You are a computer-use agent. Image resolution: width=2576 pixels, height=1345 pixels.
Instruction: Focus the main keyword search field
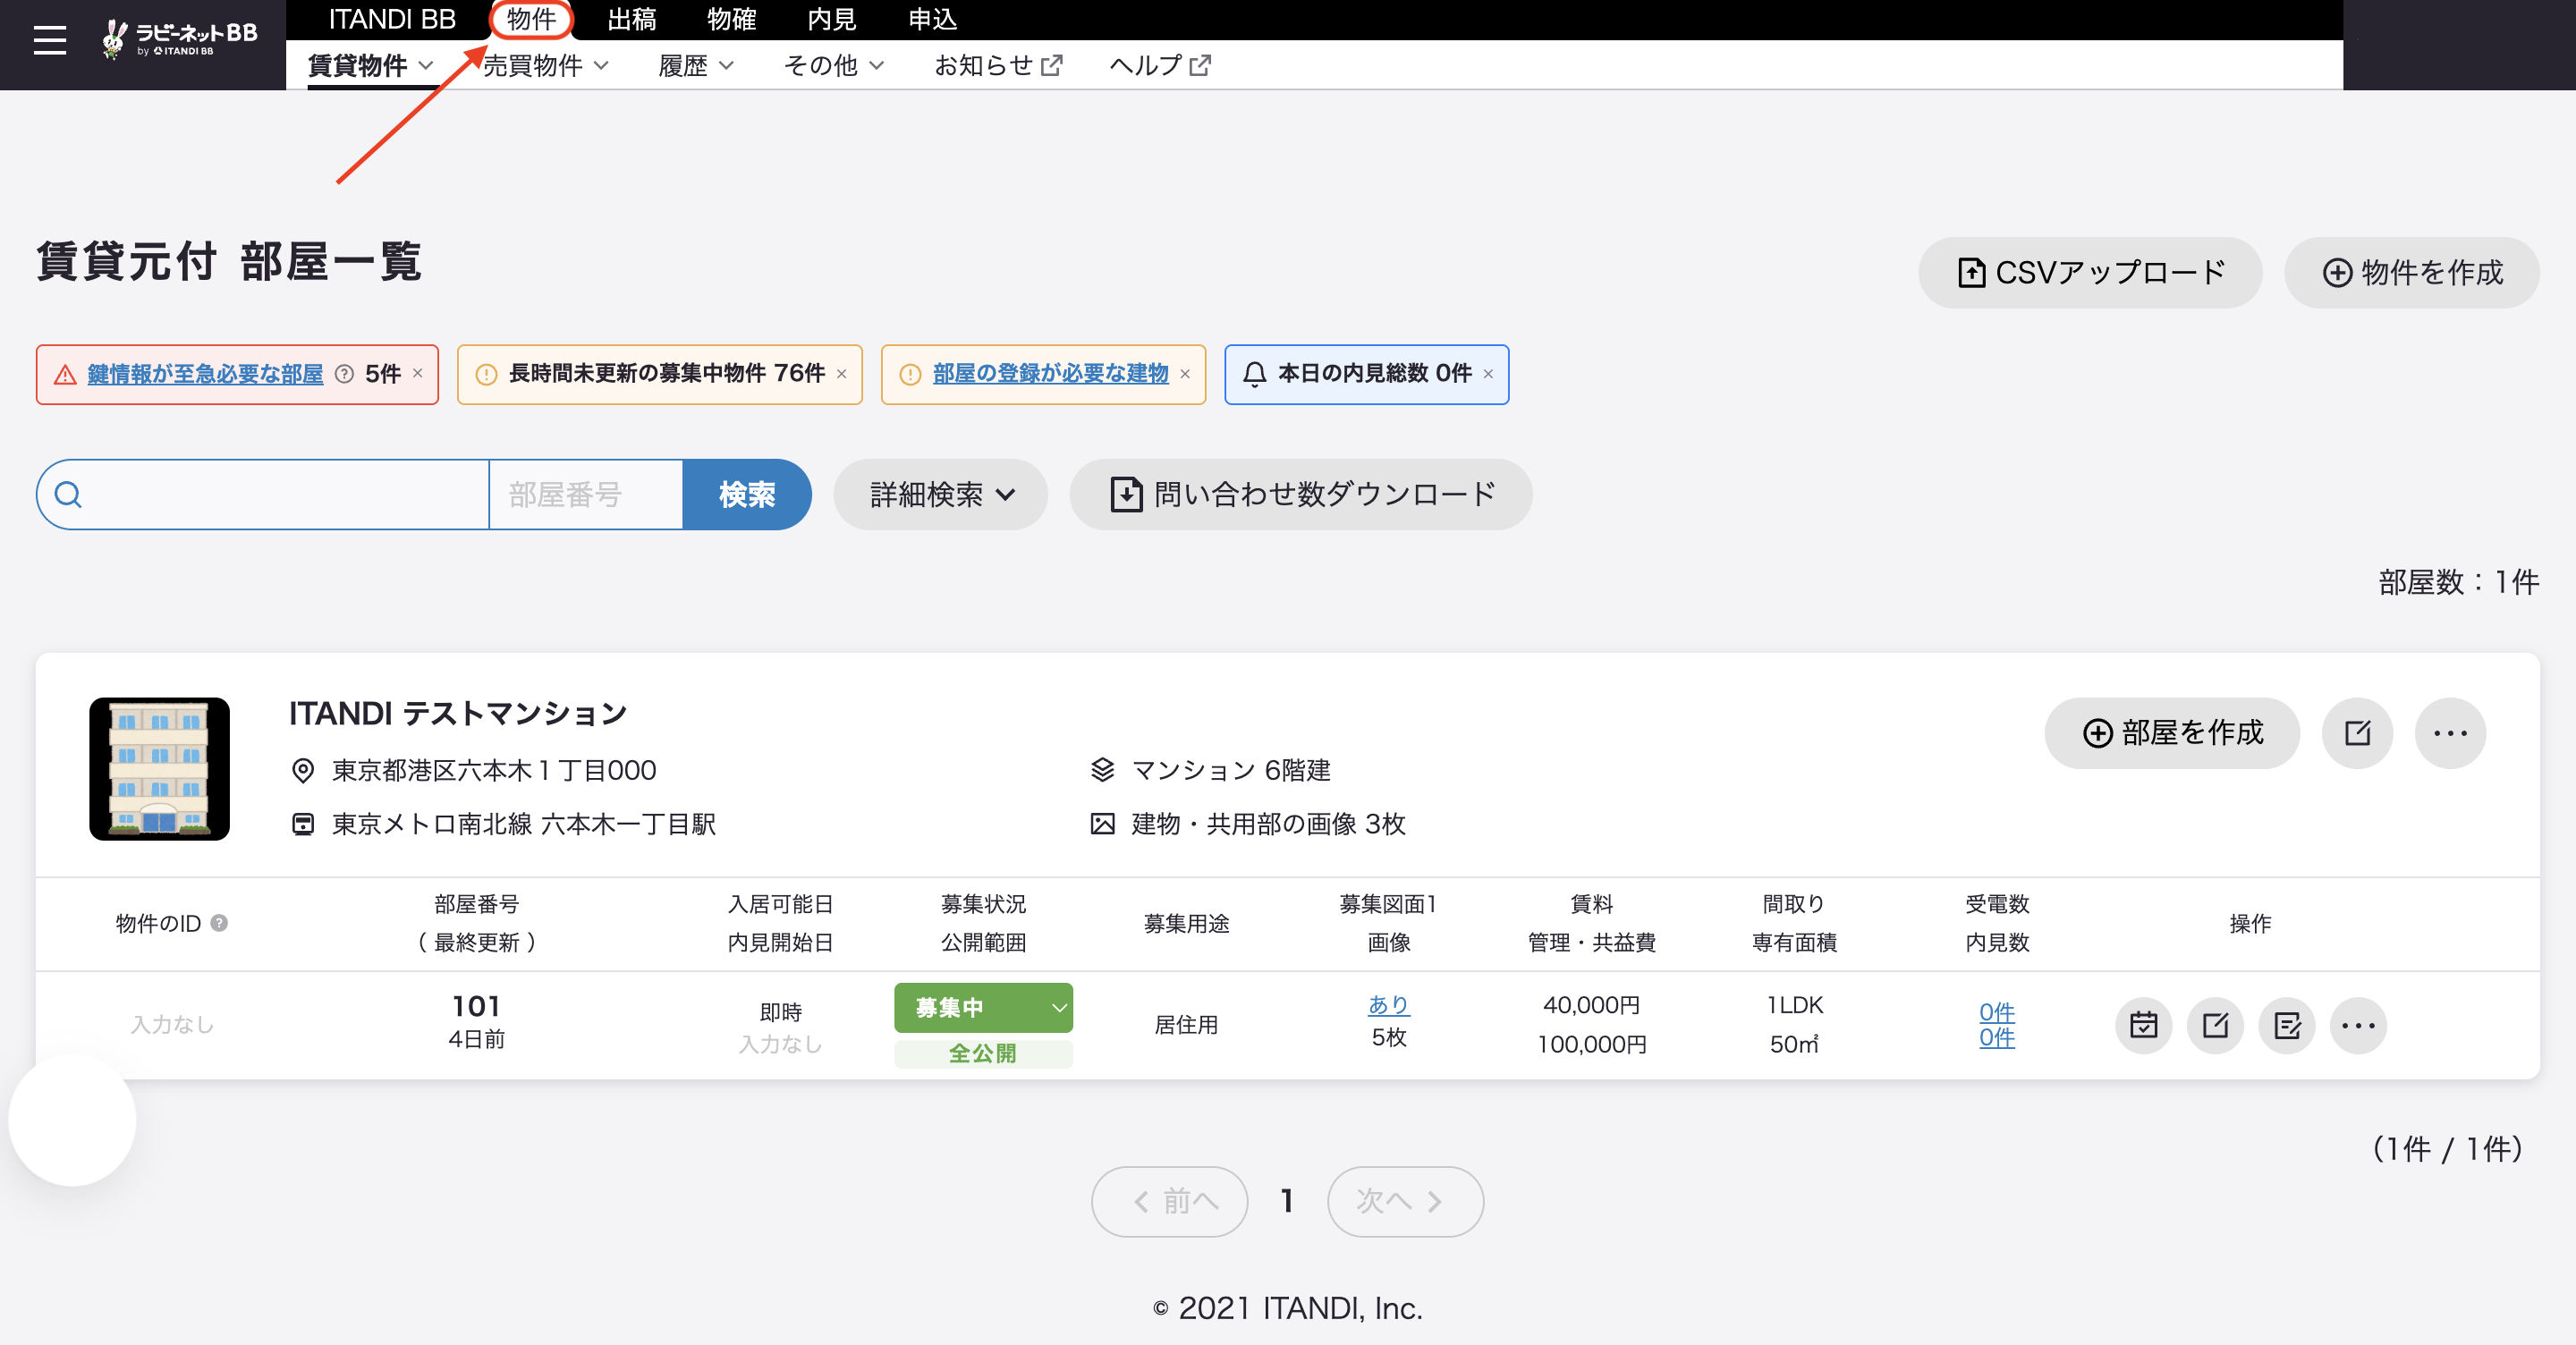(x=263, y=494)
